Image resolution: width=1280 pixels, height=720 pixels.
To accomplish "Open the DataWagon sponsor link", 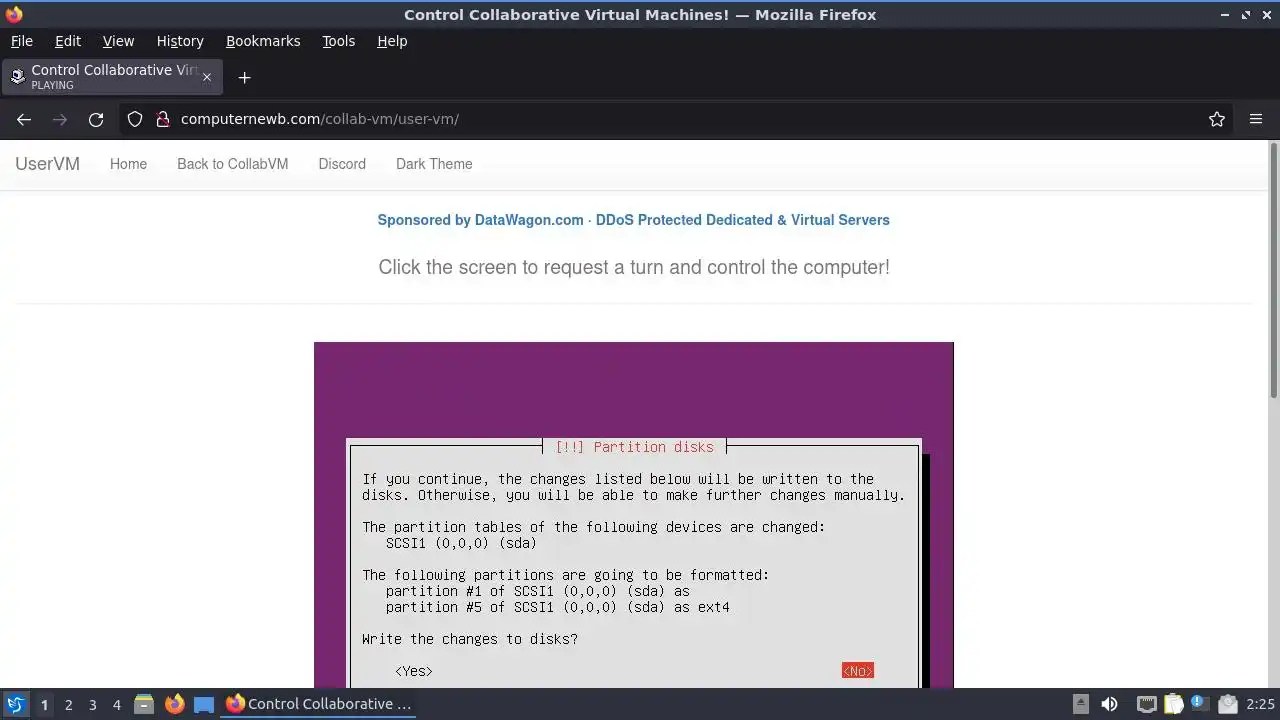I will [x=633, y=220].
